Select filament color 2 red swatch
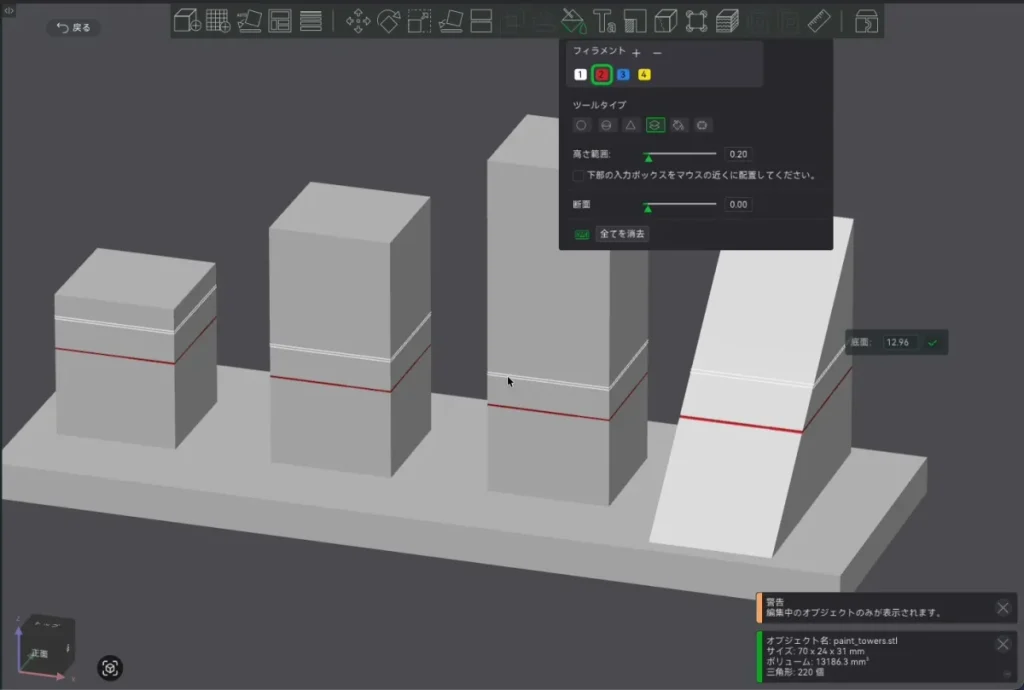1024x690 pixels. 601,74
